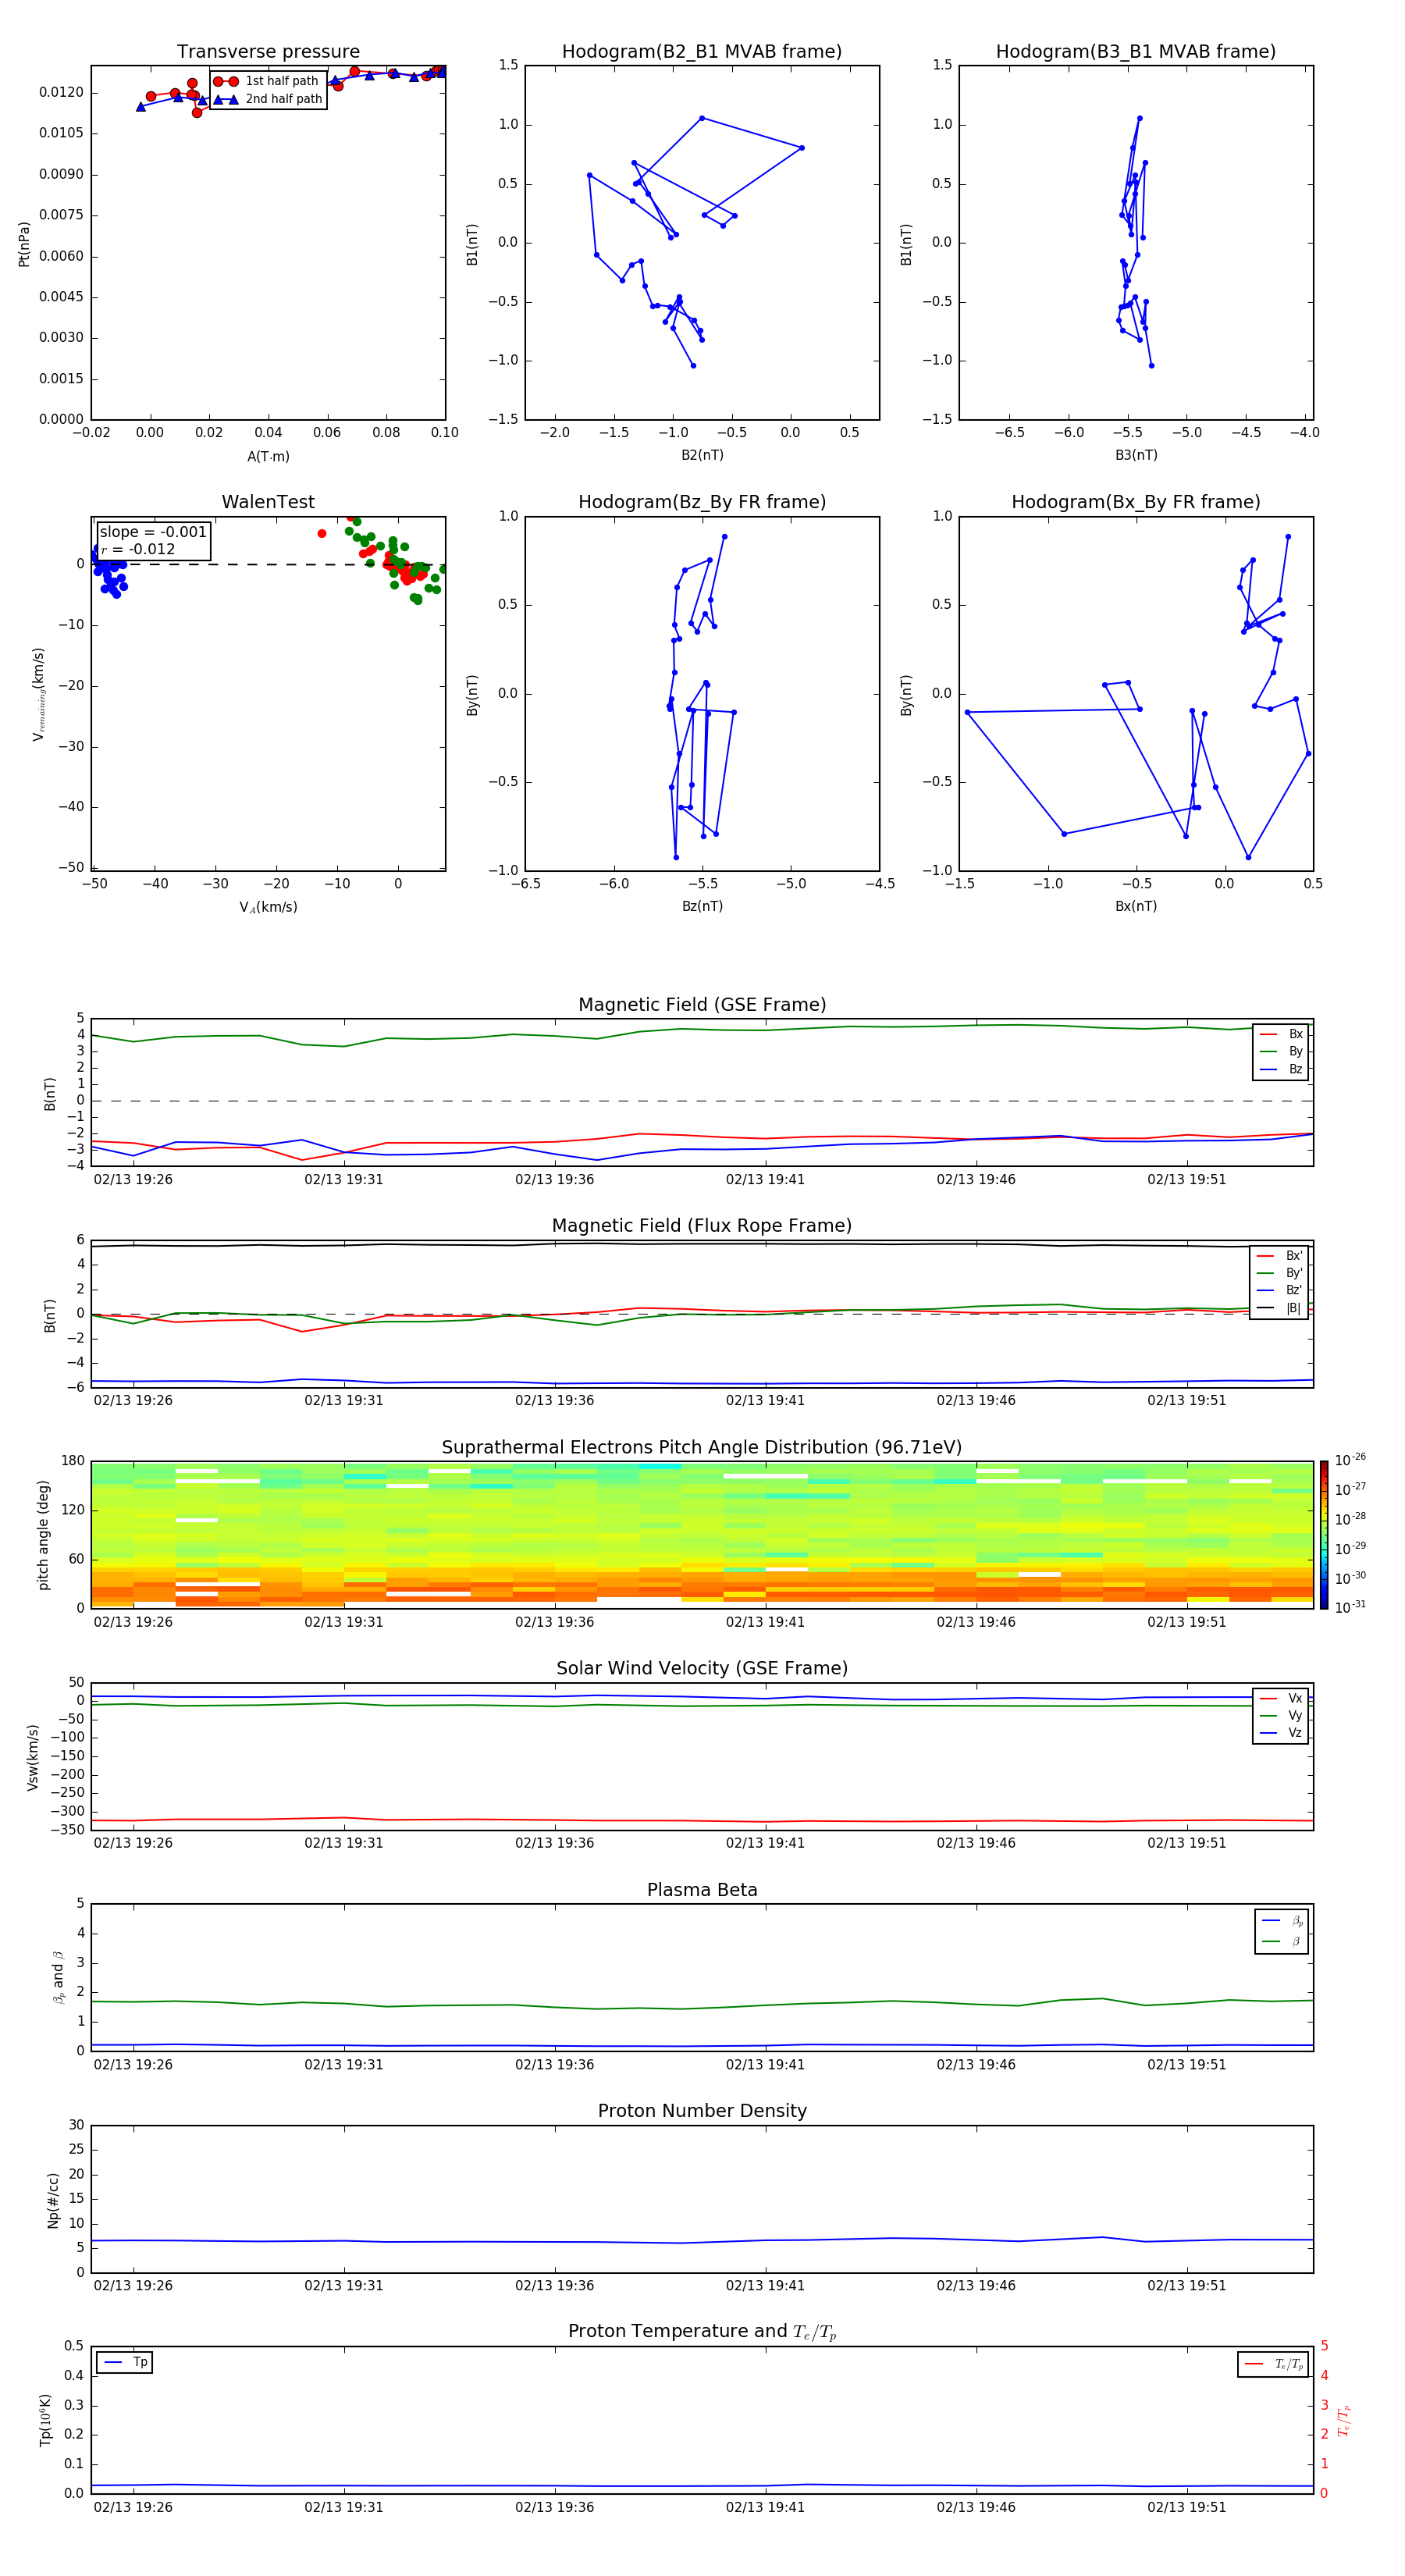
Task: Click the red 'Te/Tp' right axis label
Action: click(x=1344, y=2420)
